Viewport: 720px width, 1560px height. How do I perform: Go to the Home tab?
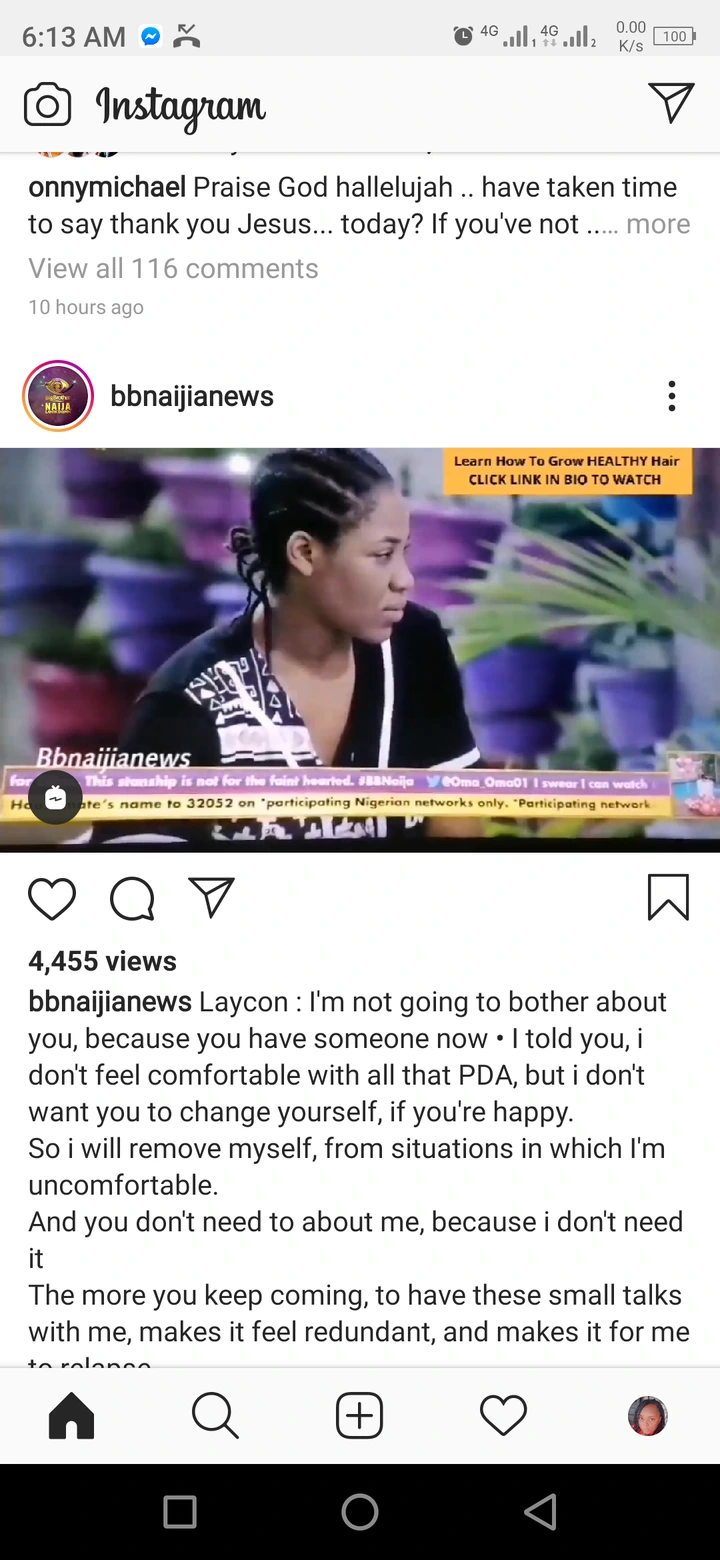72,1416
